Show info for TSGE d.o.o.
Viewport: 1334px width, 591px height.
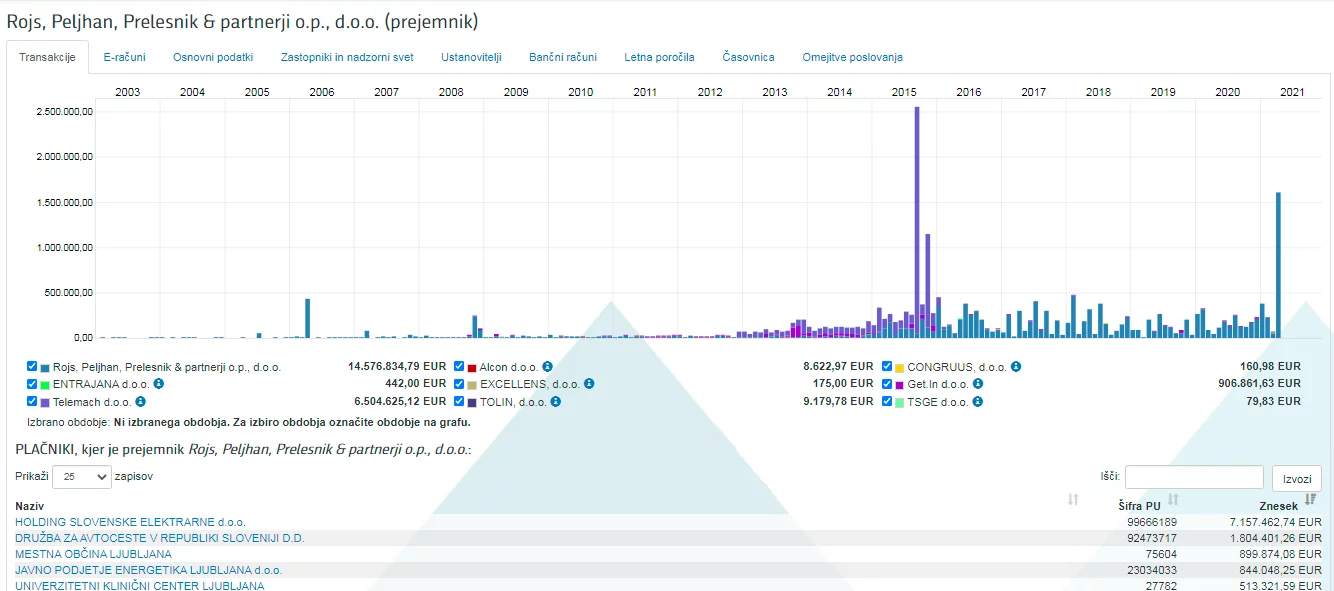(978, 402)
